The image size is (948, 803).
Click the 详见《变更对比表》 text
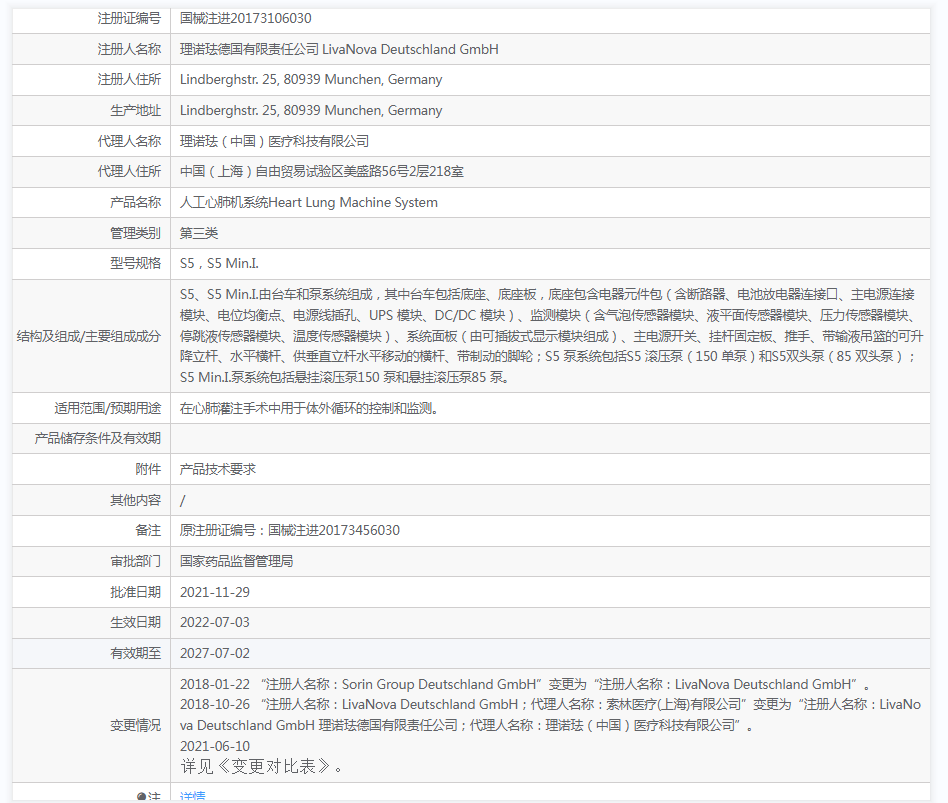[261, 767]
